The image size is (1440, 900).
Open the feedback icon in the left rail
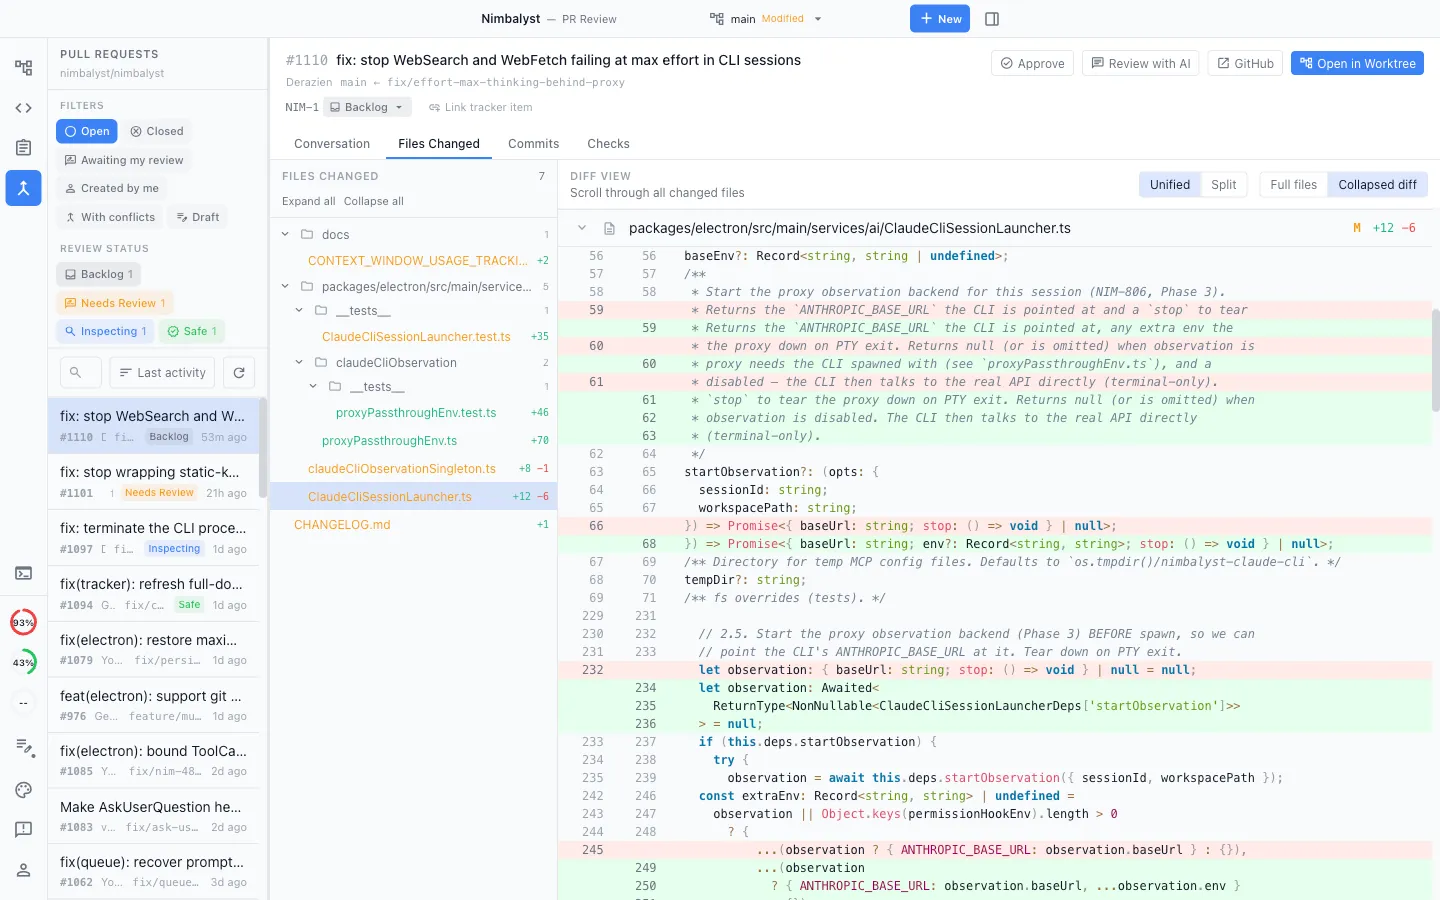23,829
